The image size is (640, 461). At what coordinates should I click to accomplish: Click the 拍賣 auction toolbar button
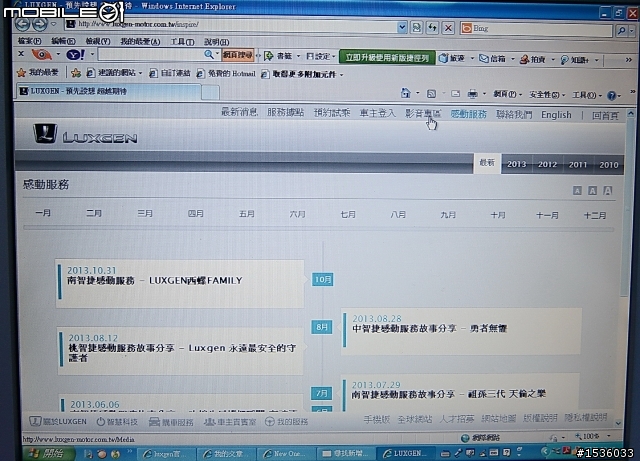(x=533, y=60)
